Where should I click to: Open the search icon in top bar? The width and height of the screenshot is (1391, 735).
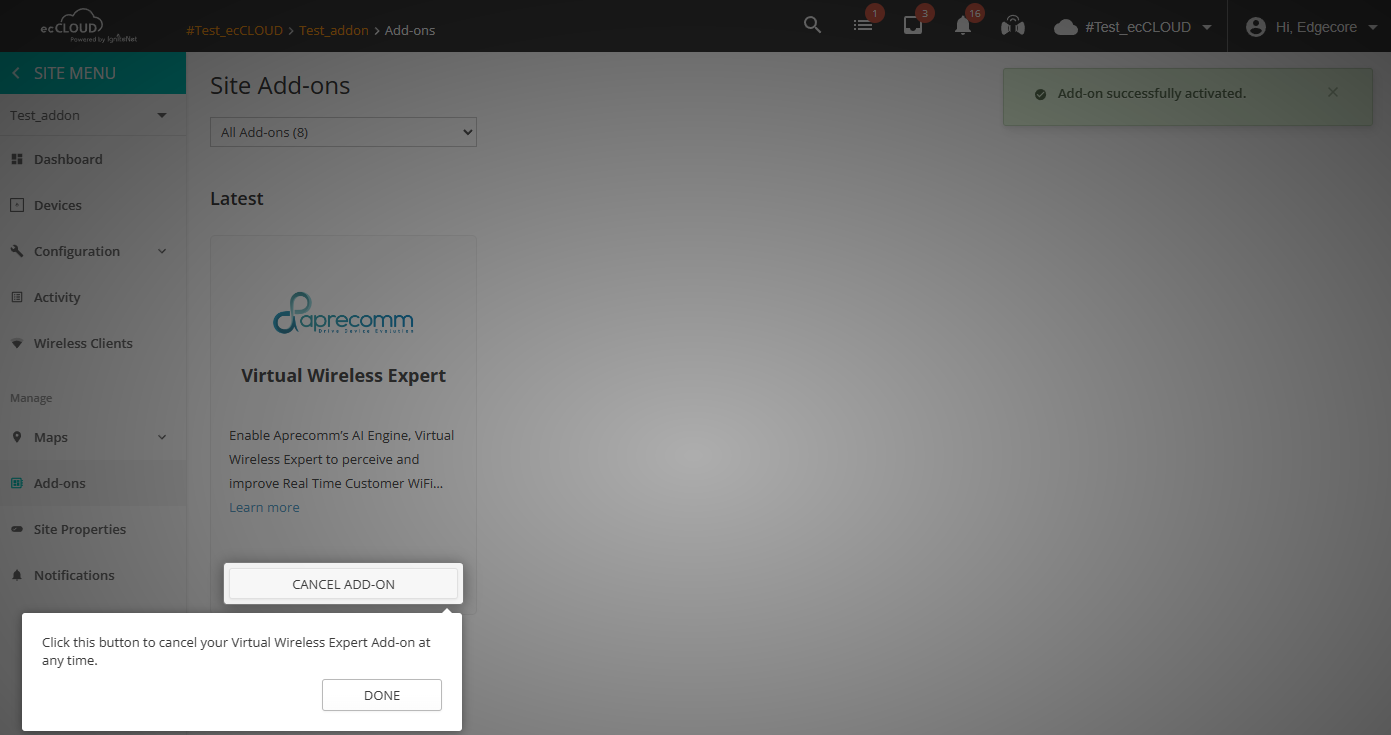click(x=812, y=24)
